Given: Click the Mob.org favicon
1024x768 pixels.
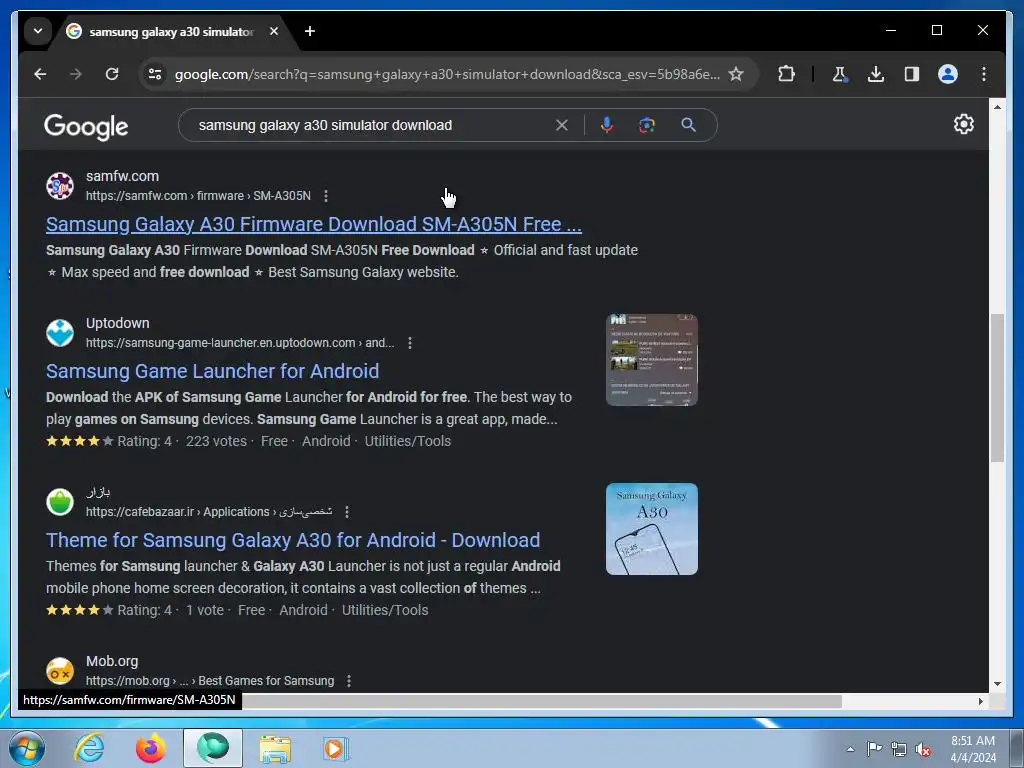Looking at the screenshot, I should tap(60, 671).
